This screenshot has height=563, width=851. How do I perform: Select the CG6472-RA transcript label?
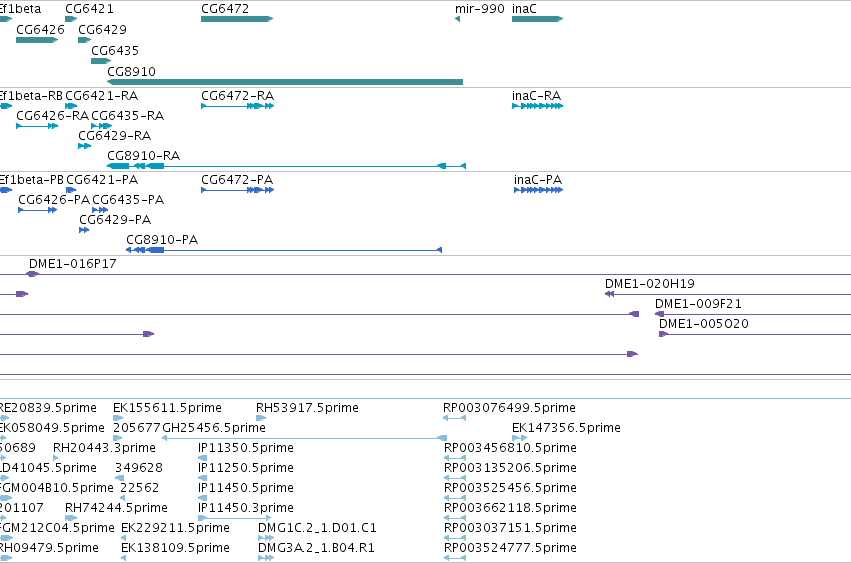pos(237,96)
